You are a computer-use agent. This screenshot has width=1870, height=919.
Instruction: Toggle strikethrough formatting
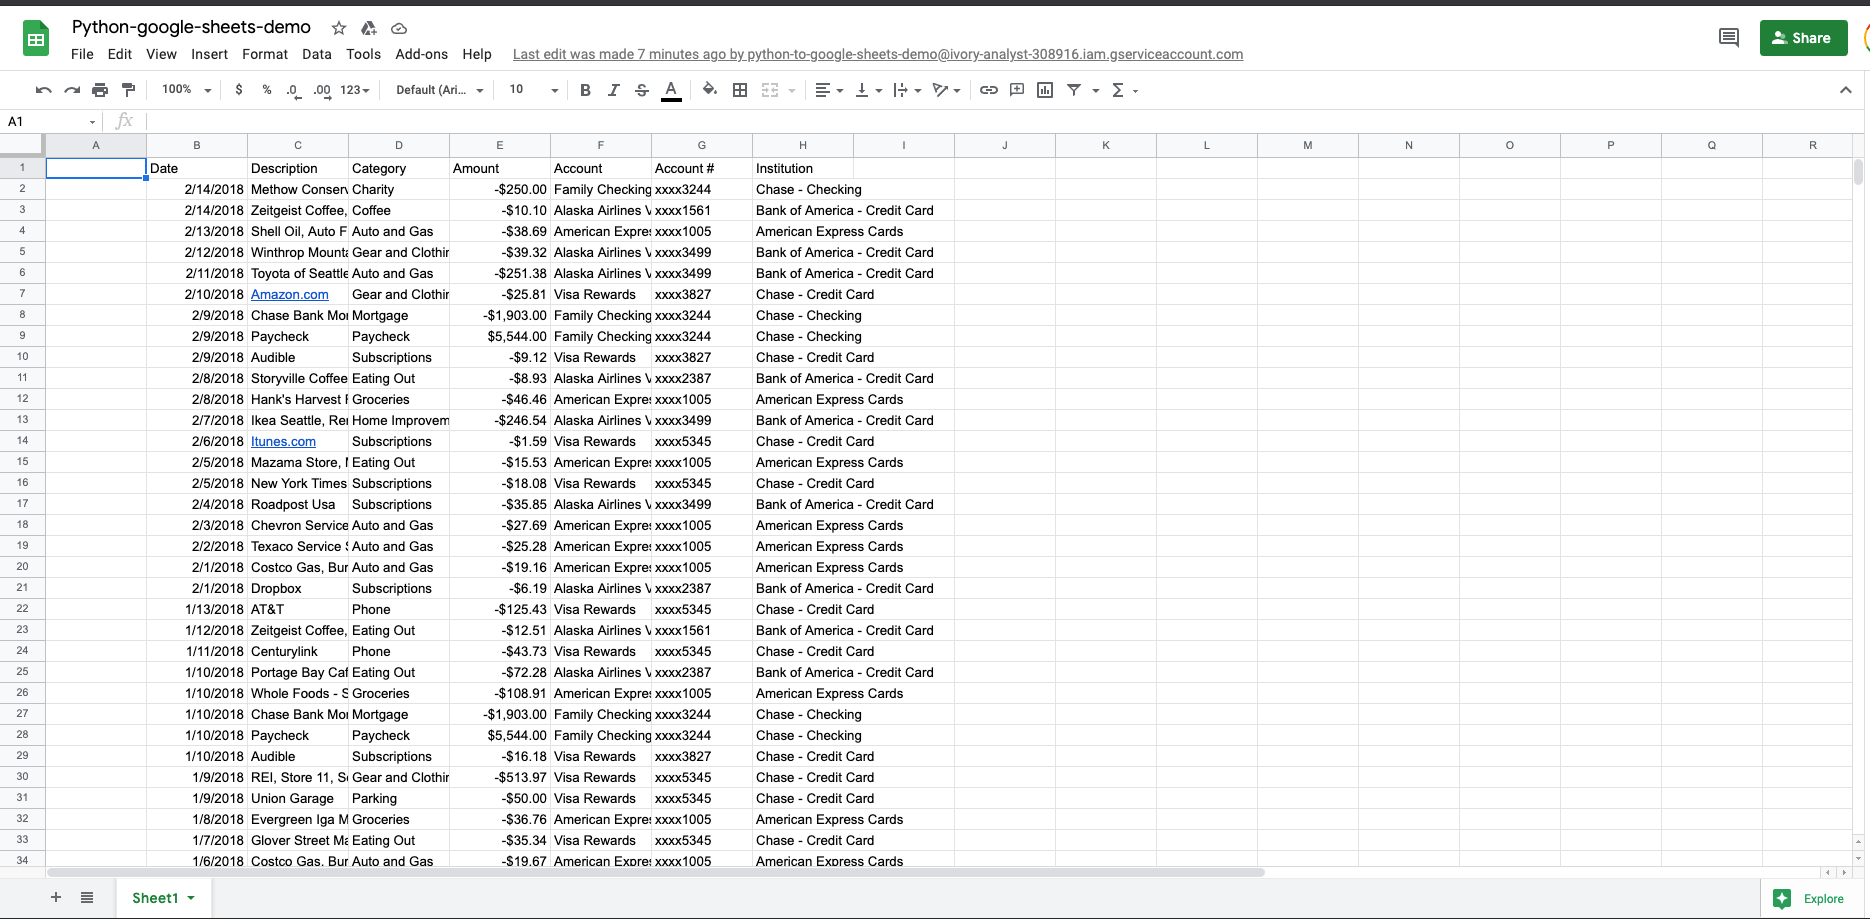coord(642,90)
